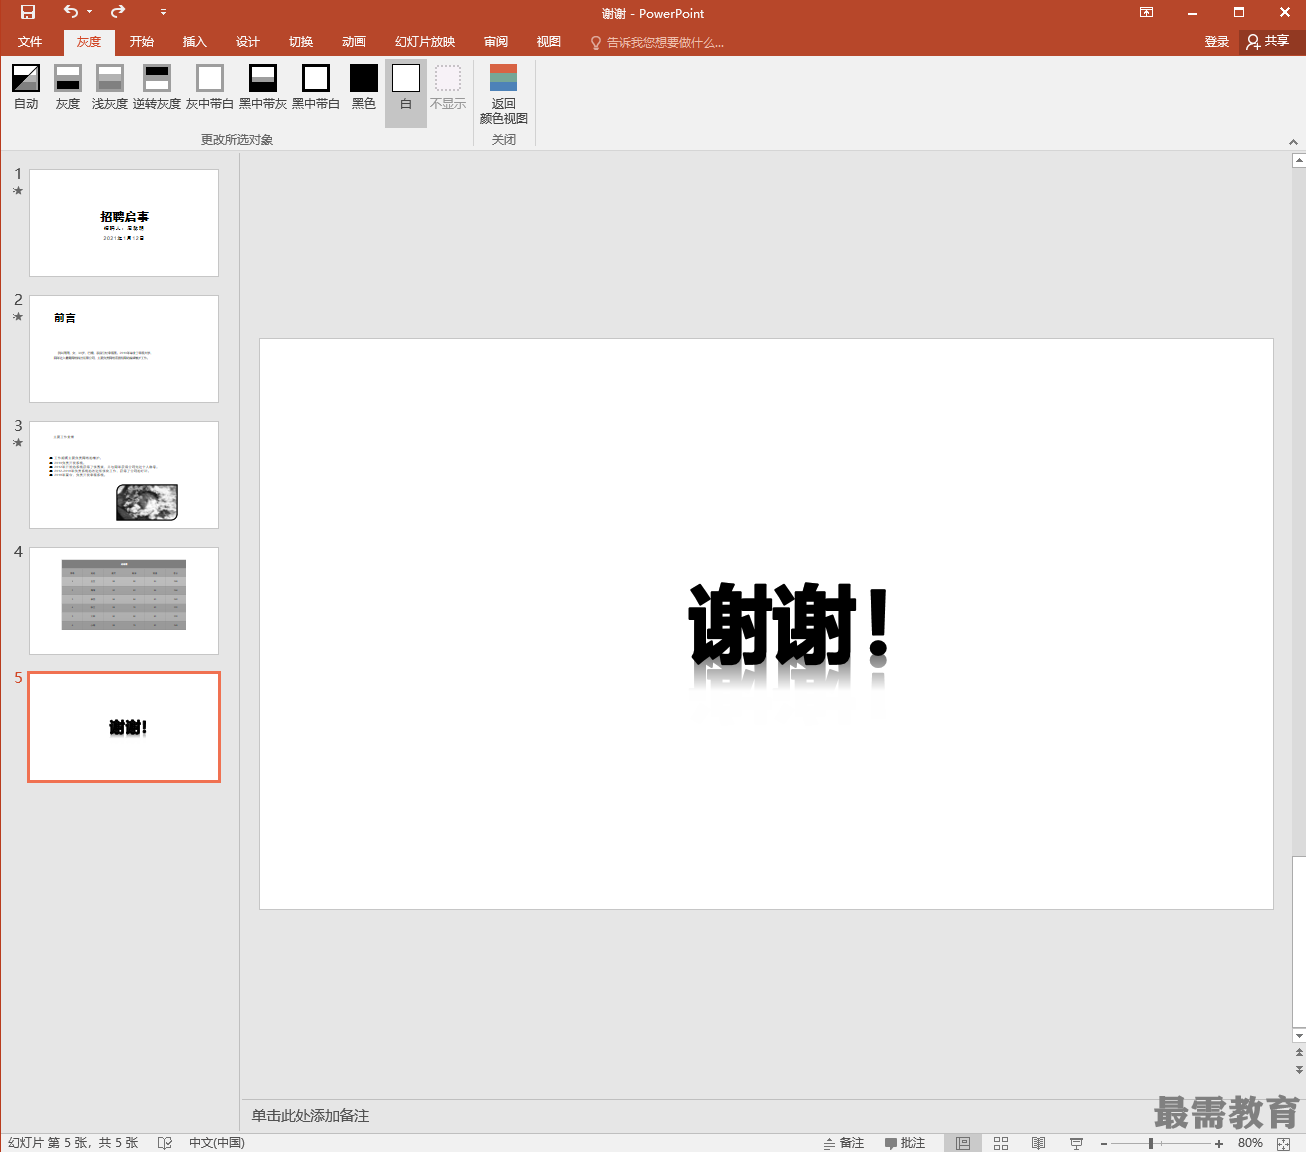
Task: Switch to the 审阅 Review tab
Action: point(496,42)
